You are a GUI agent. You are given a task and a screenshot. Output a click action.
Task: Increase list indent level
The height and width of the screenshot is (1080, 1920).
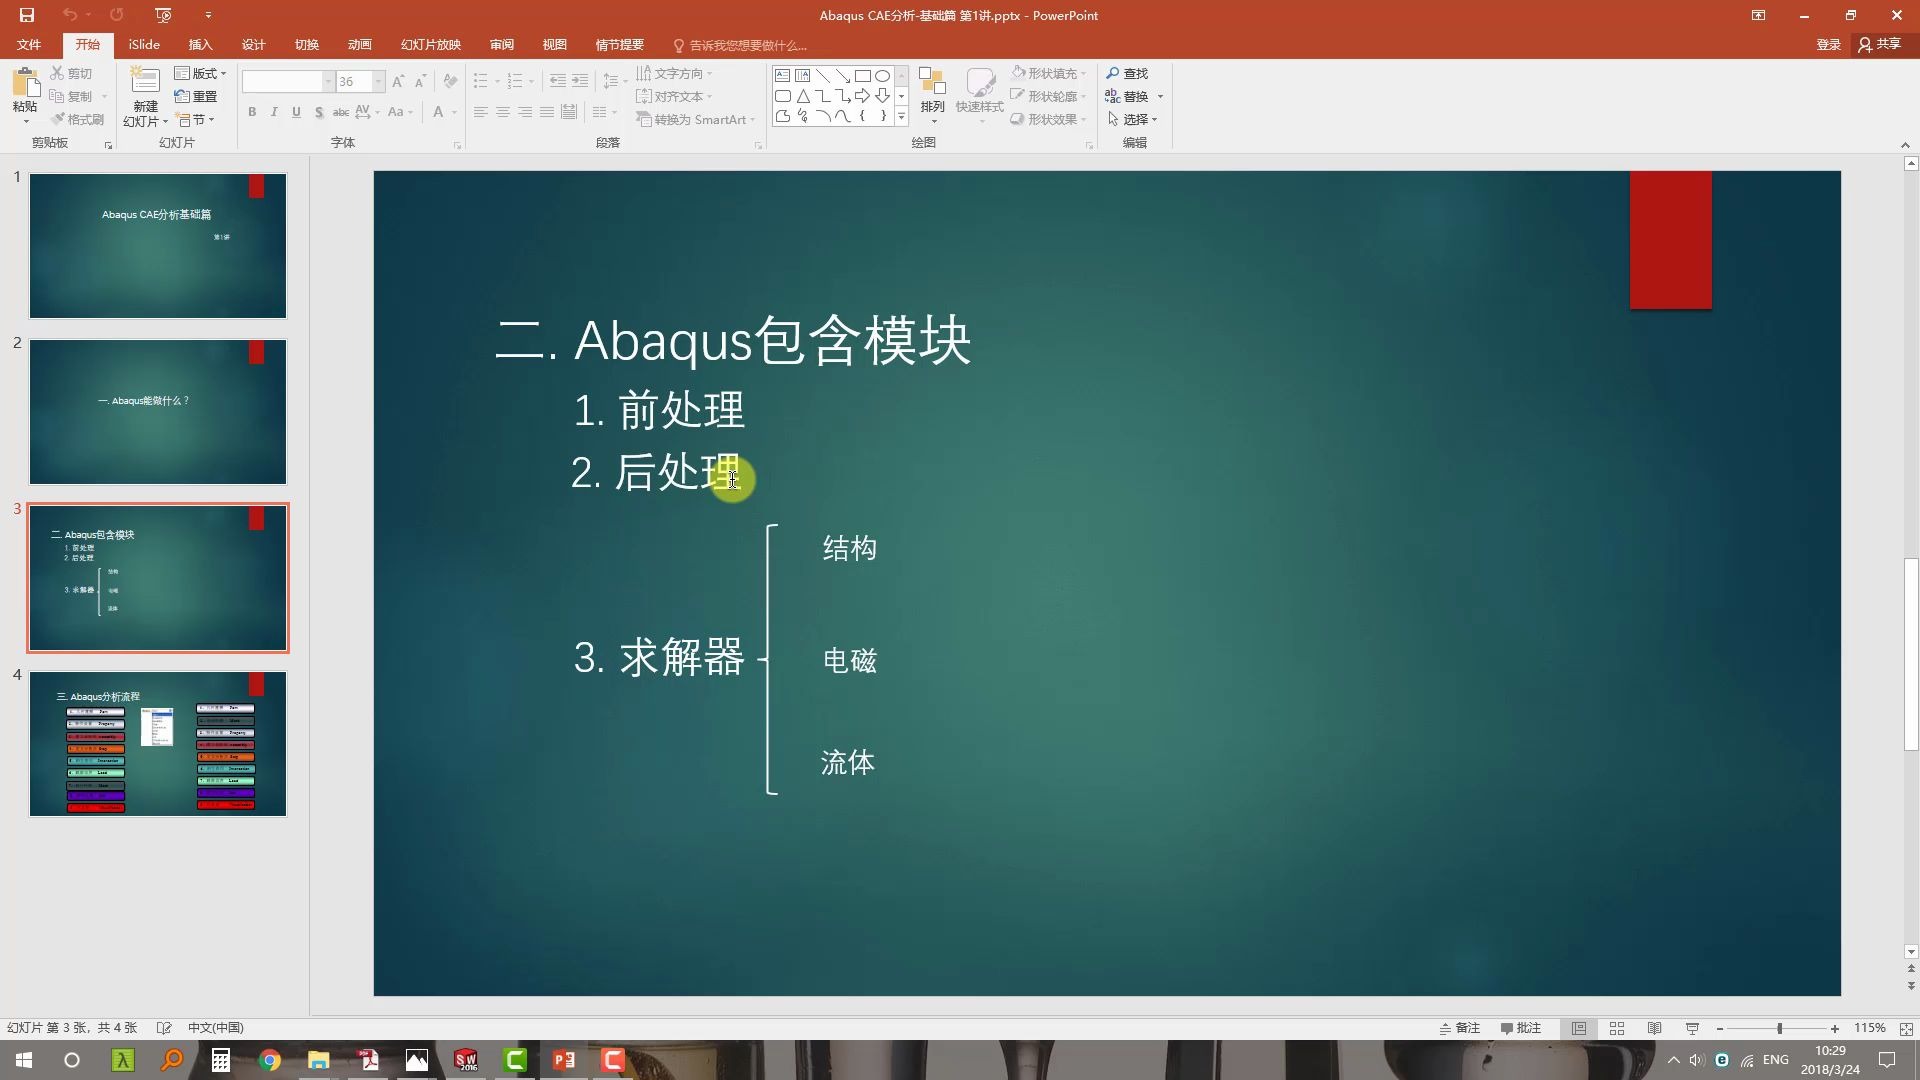click(580, 81)
